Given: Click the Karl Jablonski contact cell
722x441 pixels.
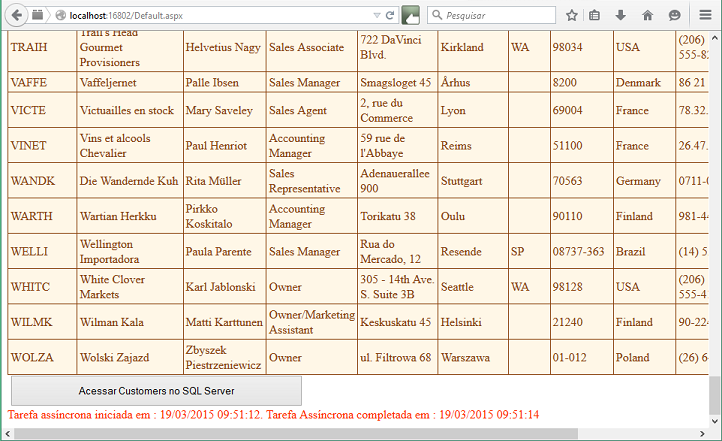Looking at the screenshot, I should (225, 287).
